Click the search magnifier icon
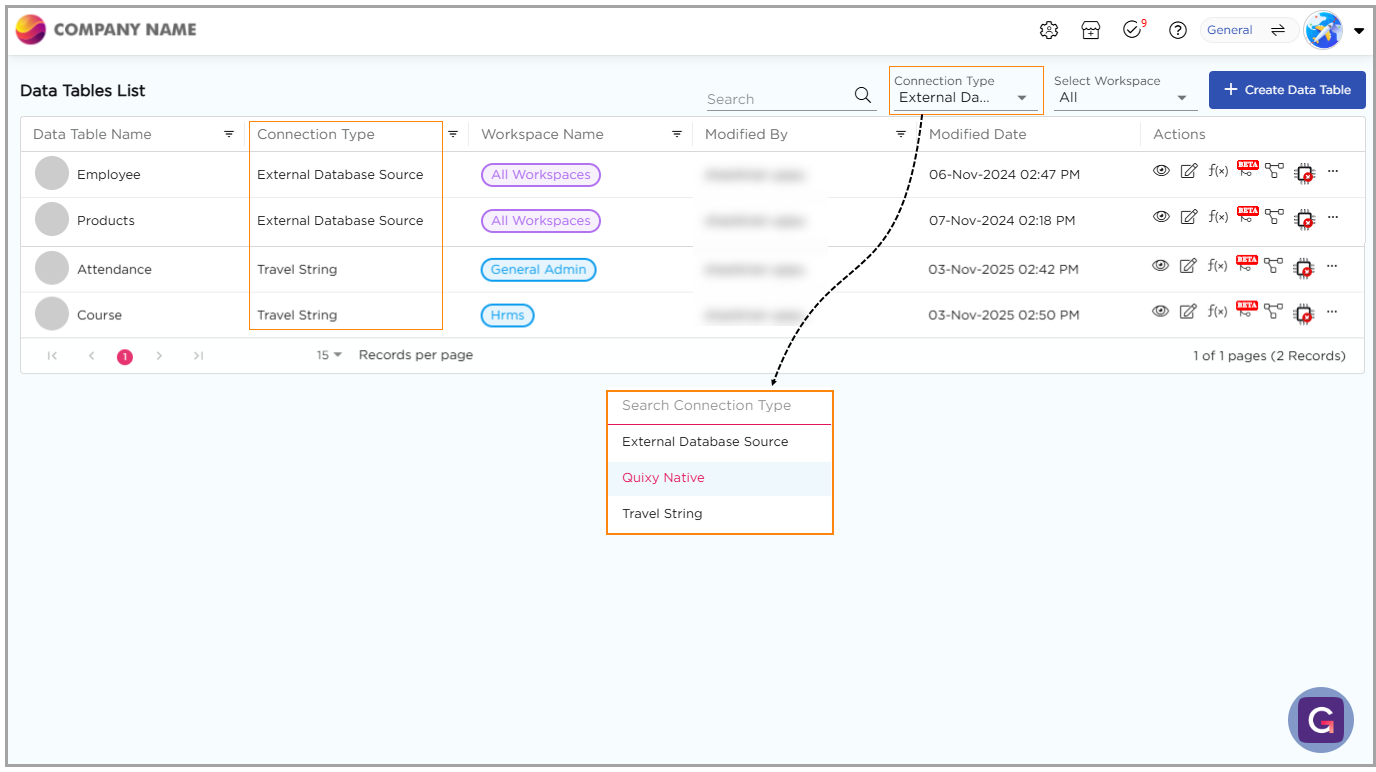 863,96
